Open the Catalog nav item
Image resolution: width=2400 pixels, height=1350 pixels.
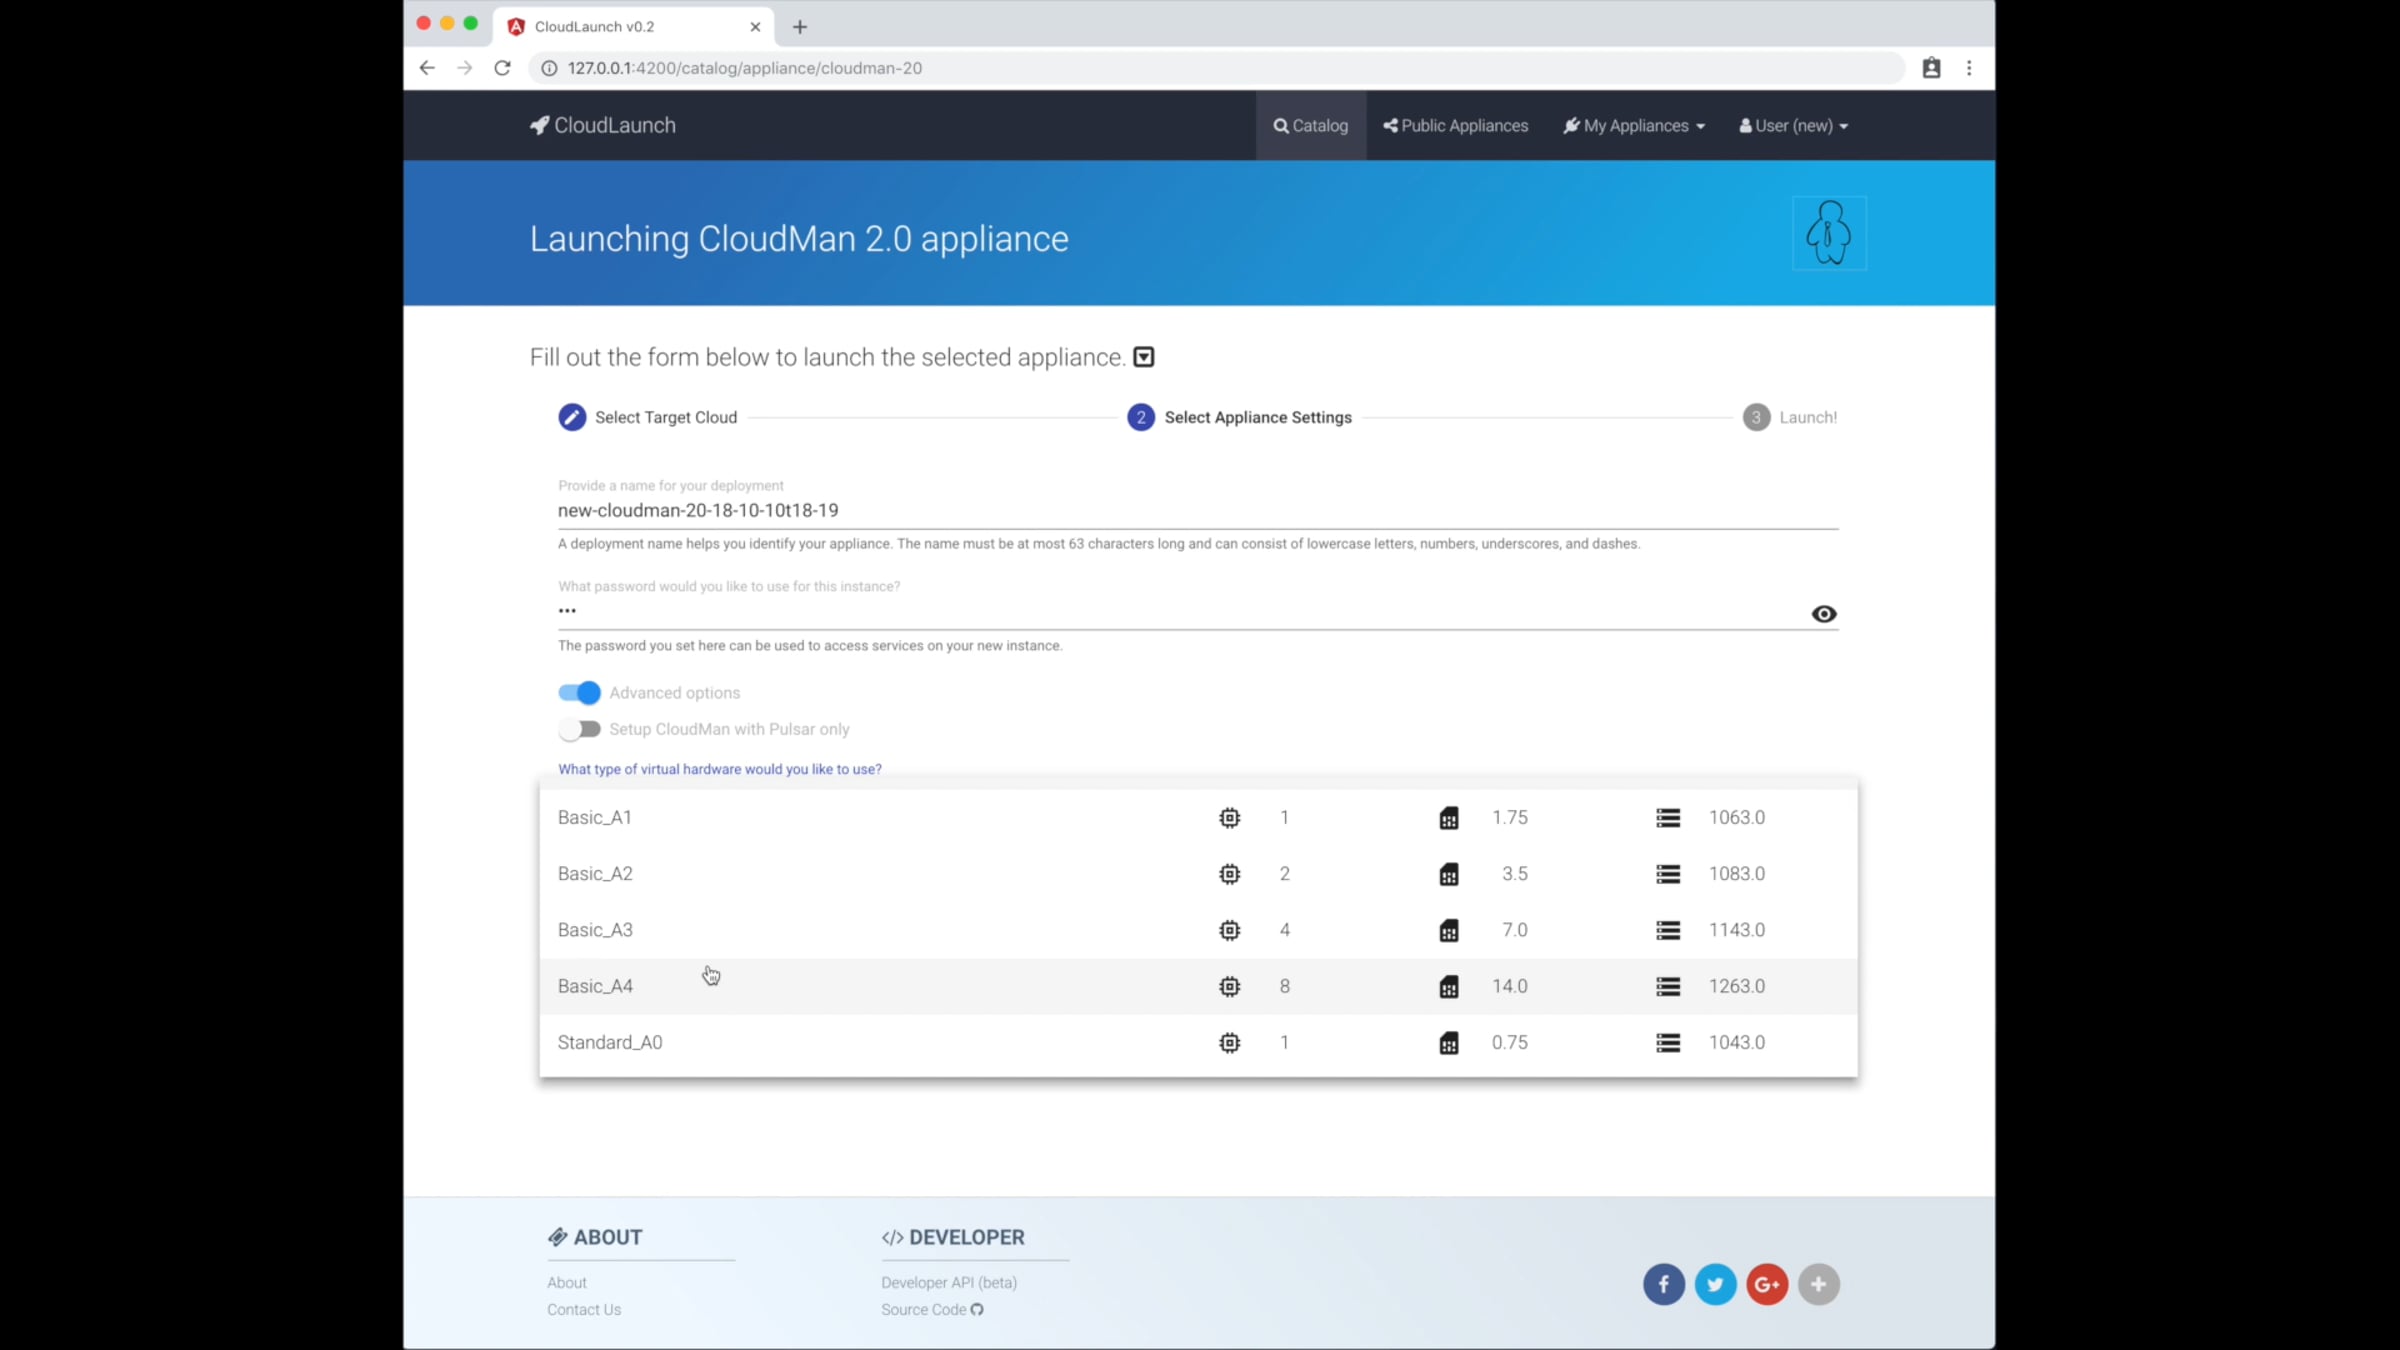1311,125
